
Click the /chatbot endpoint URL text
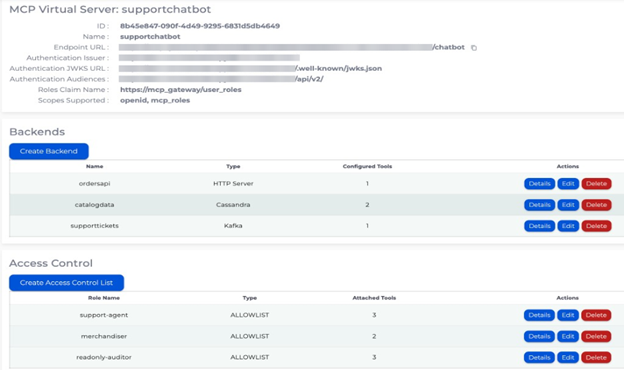[448, 47]
